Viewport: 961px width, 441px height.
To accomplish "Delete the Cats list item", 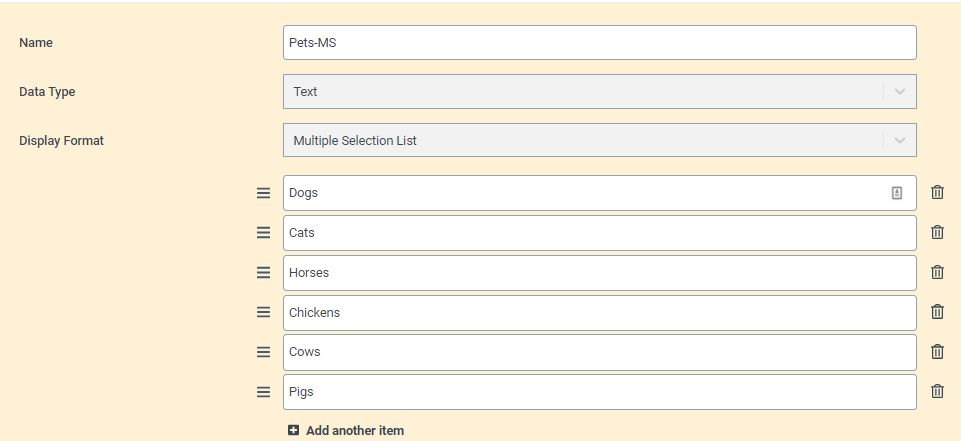I will (937, 232).
